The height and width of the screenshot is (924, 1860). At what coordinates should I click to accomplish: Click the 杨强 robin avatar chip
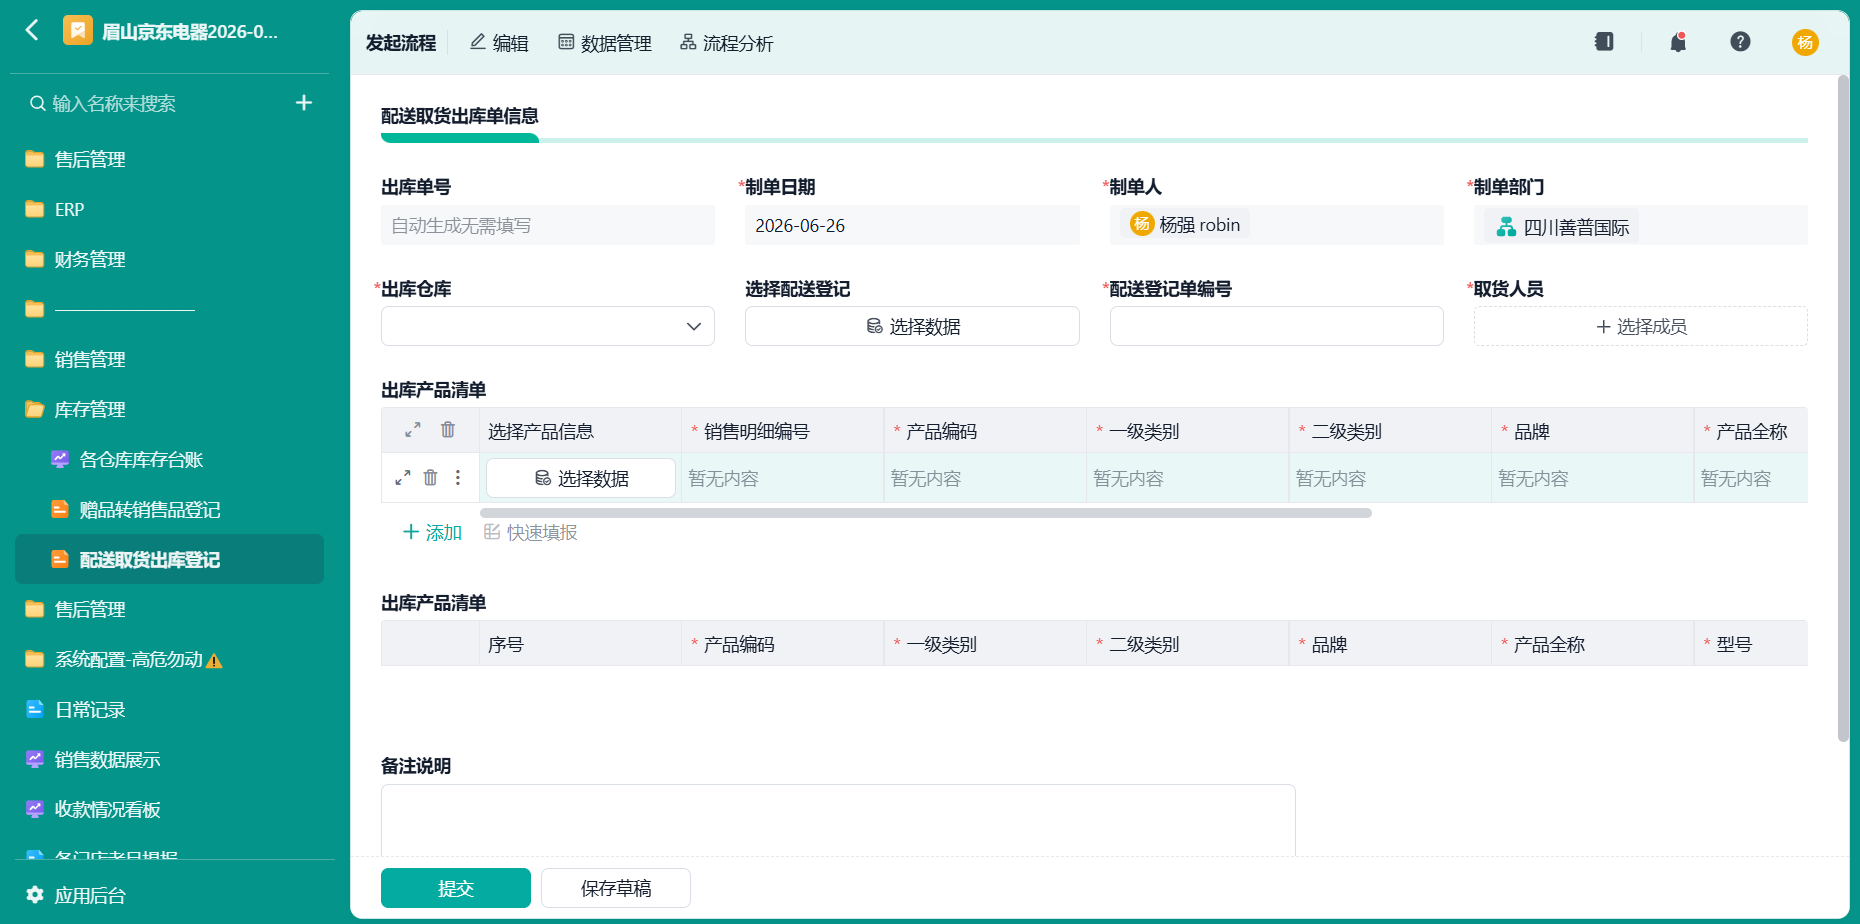[1185, 225]
